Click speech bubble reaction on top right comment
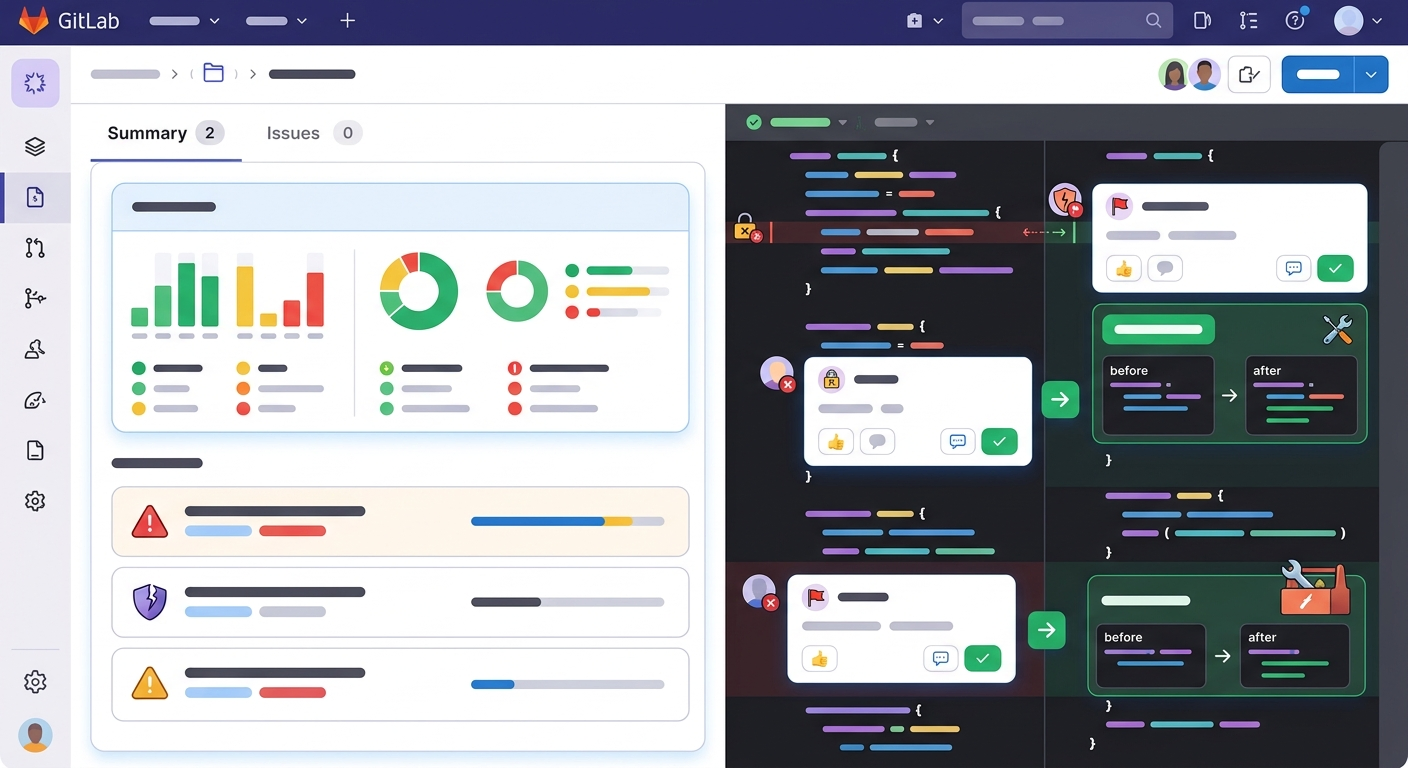1408x768 pixels. point(1165,268)
